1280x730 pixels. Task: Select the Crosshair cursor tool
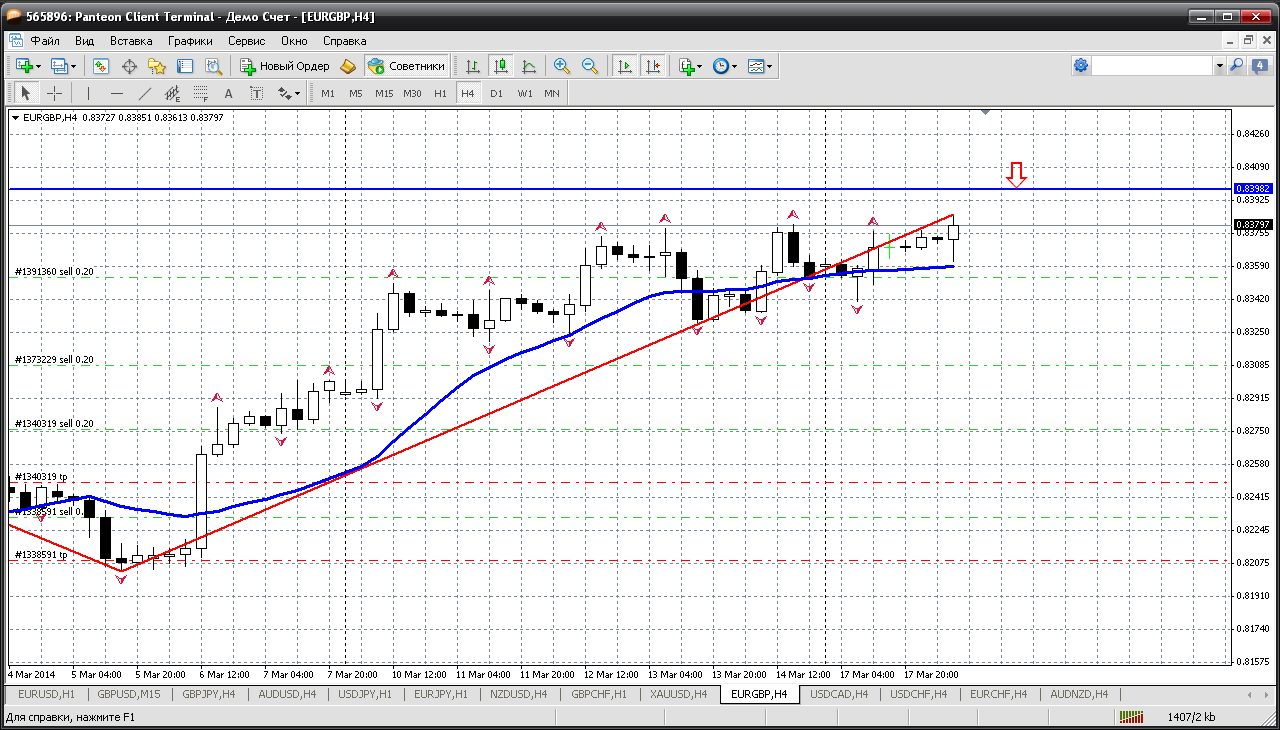tap(54, 93)
